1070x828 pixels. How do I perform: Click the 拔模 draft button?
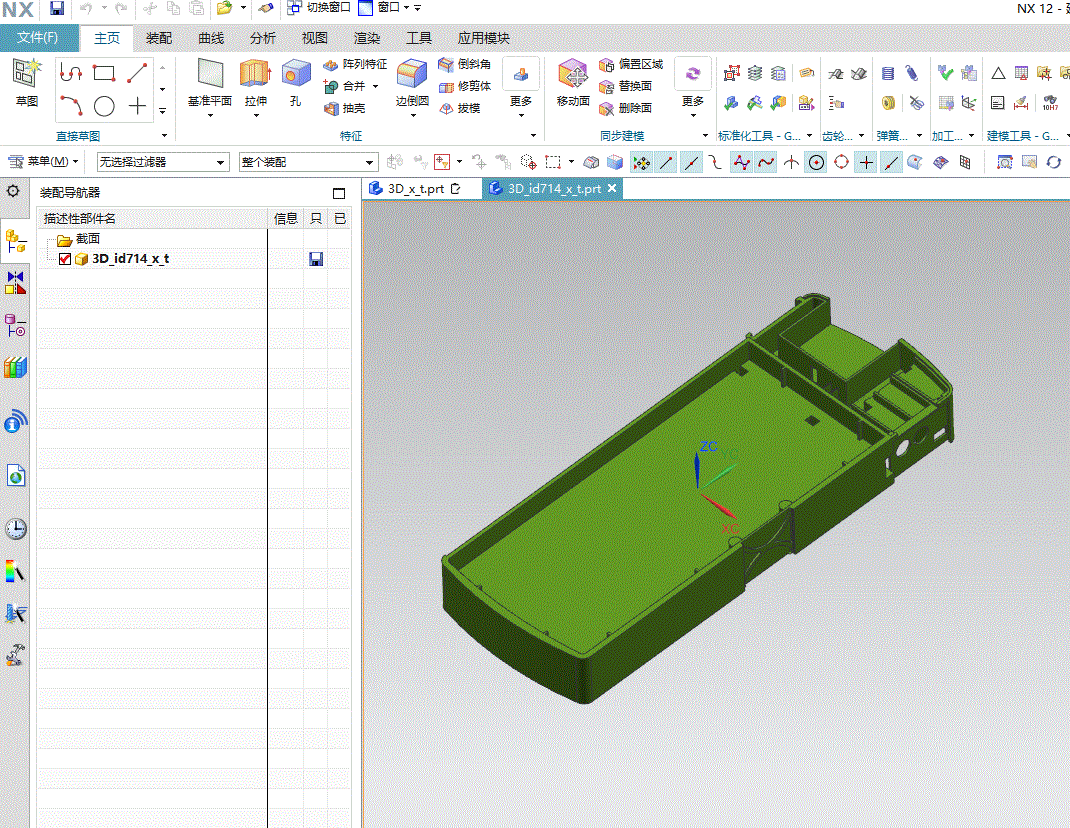coord(459,108)
